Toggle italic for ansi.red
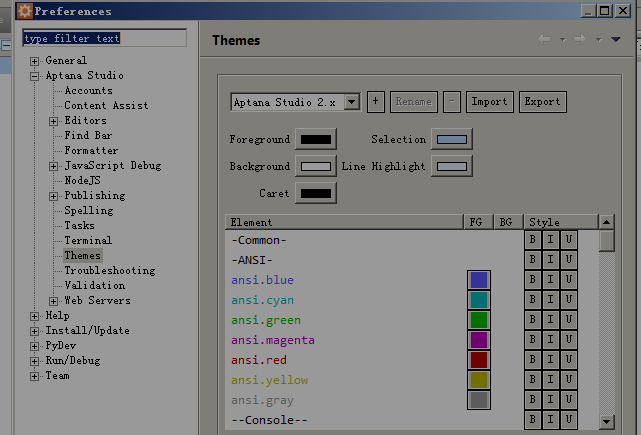The image size is (641, 435). coord(551,360)
